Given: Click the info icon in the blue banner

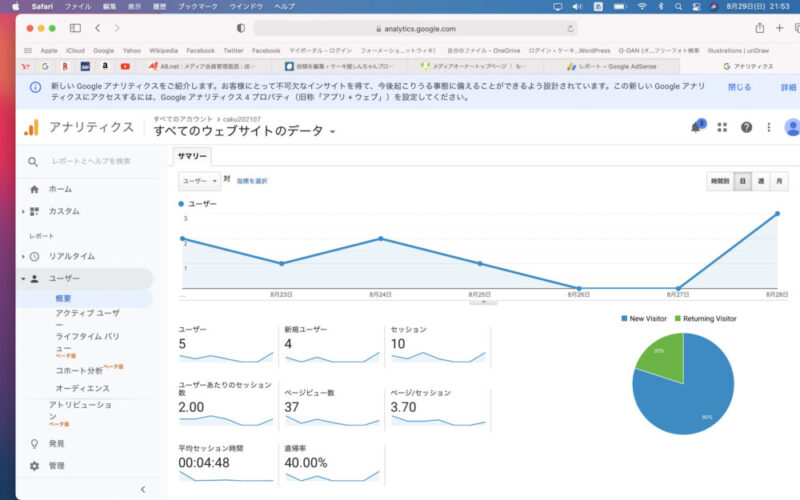Looking at the screenshot, I should click(x=35, y=87).
